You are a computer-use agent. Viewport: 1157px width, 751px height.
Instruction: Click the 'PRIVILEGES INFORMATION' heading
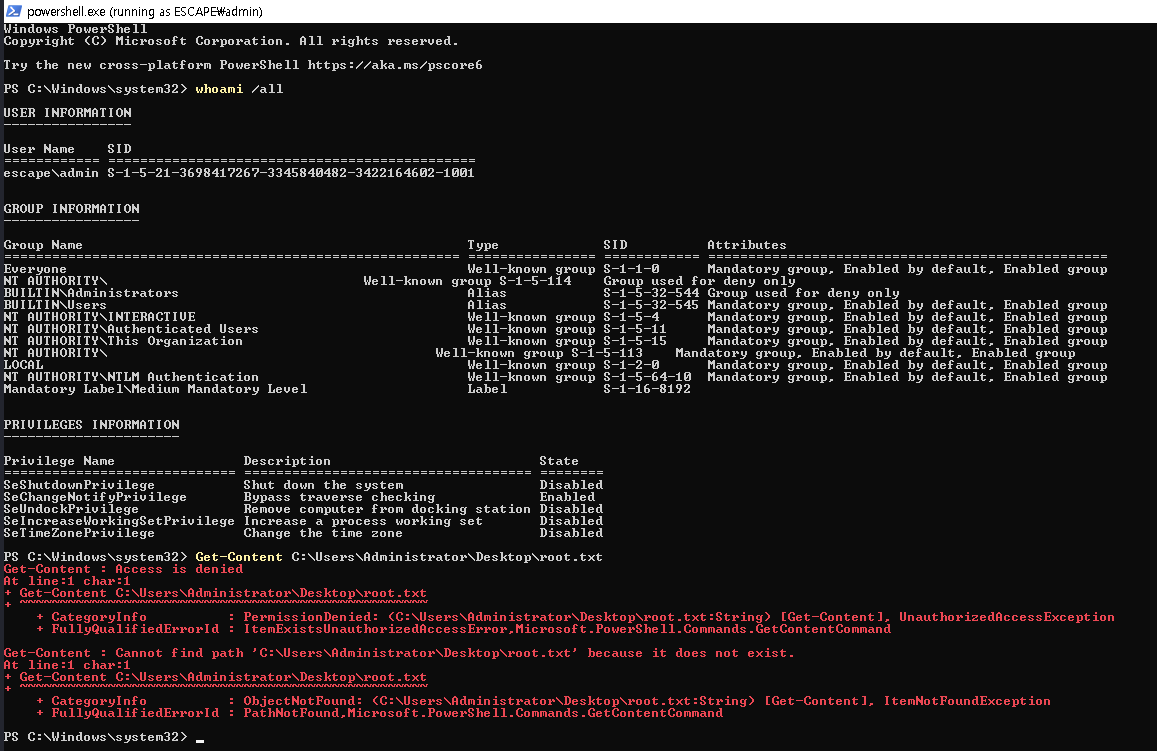pyautogui.click(x=91, y=425)
